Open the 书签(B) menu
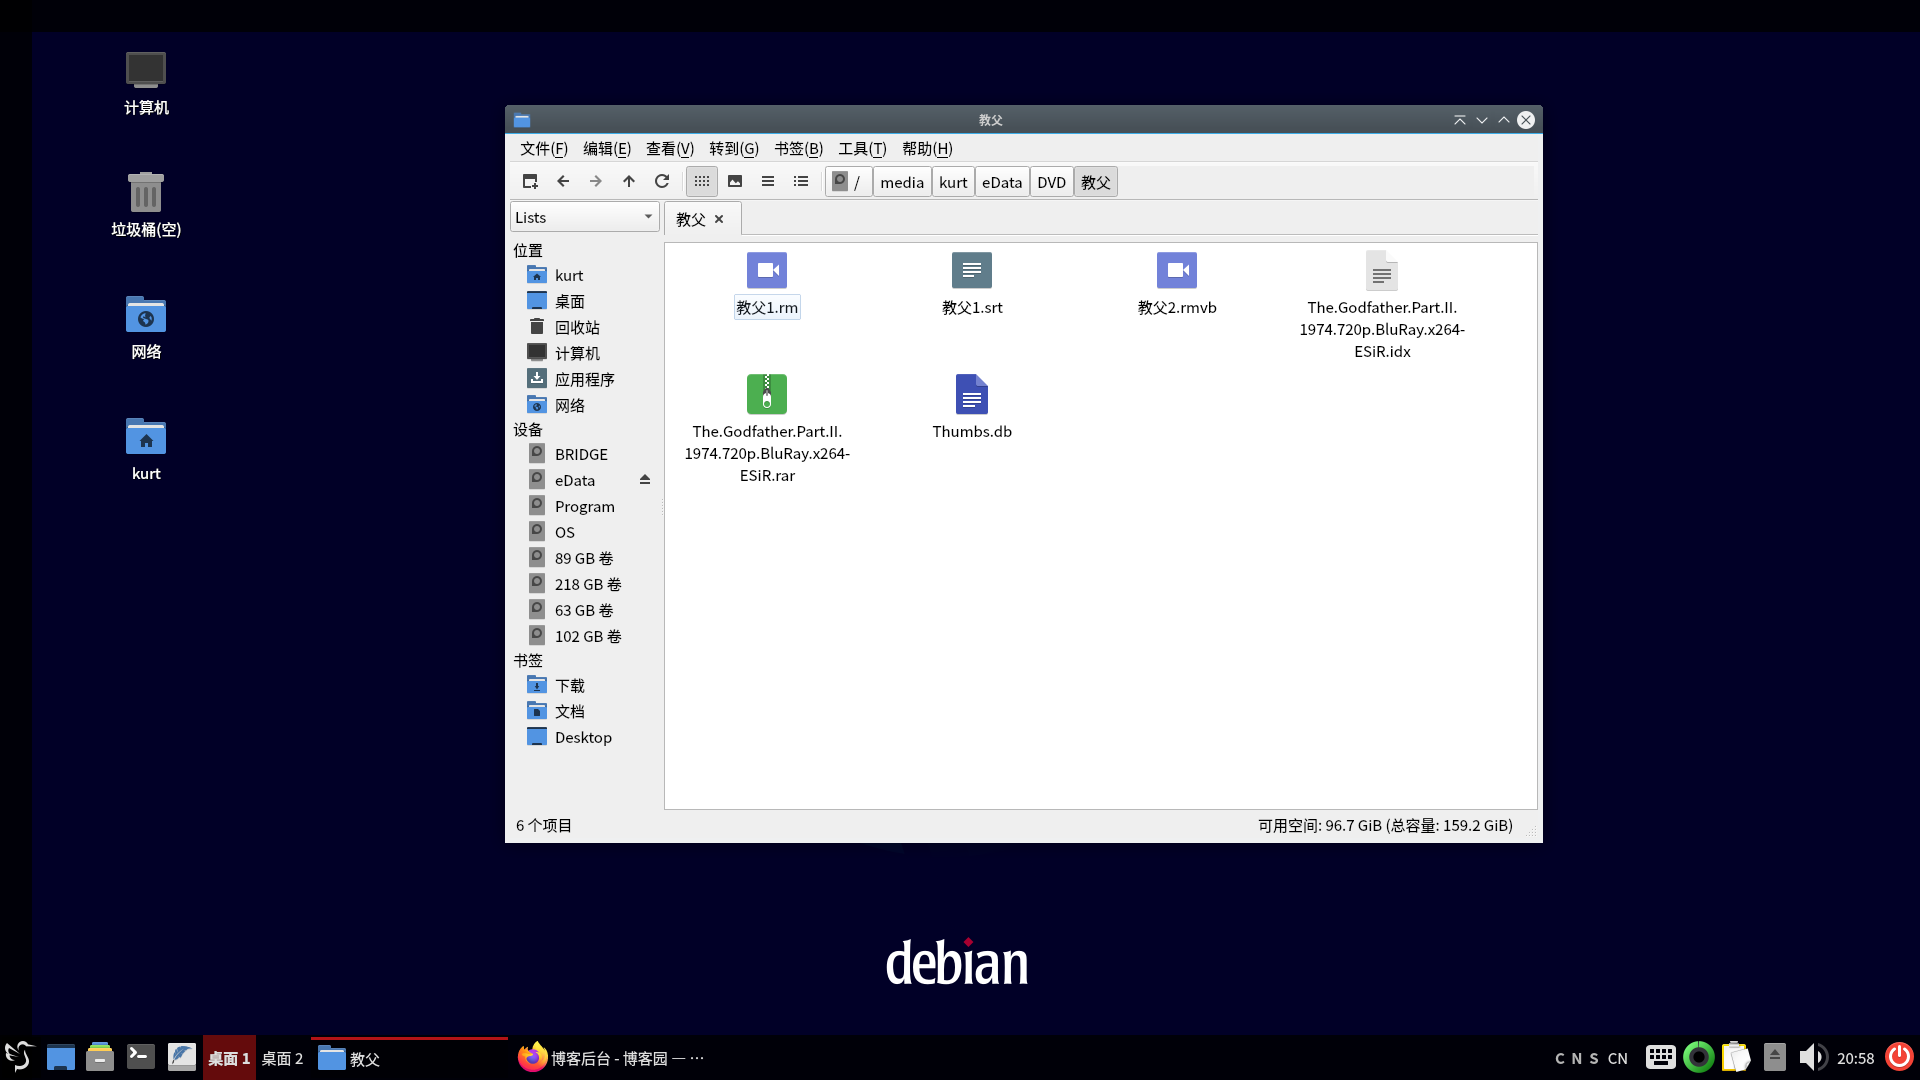The image size is (1920, 1080). [798, 148]
